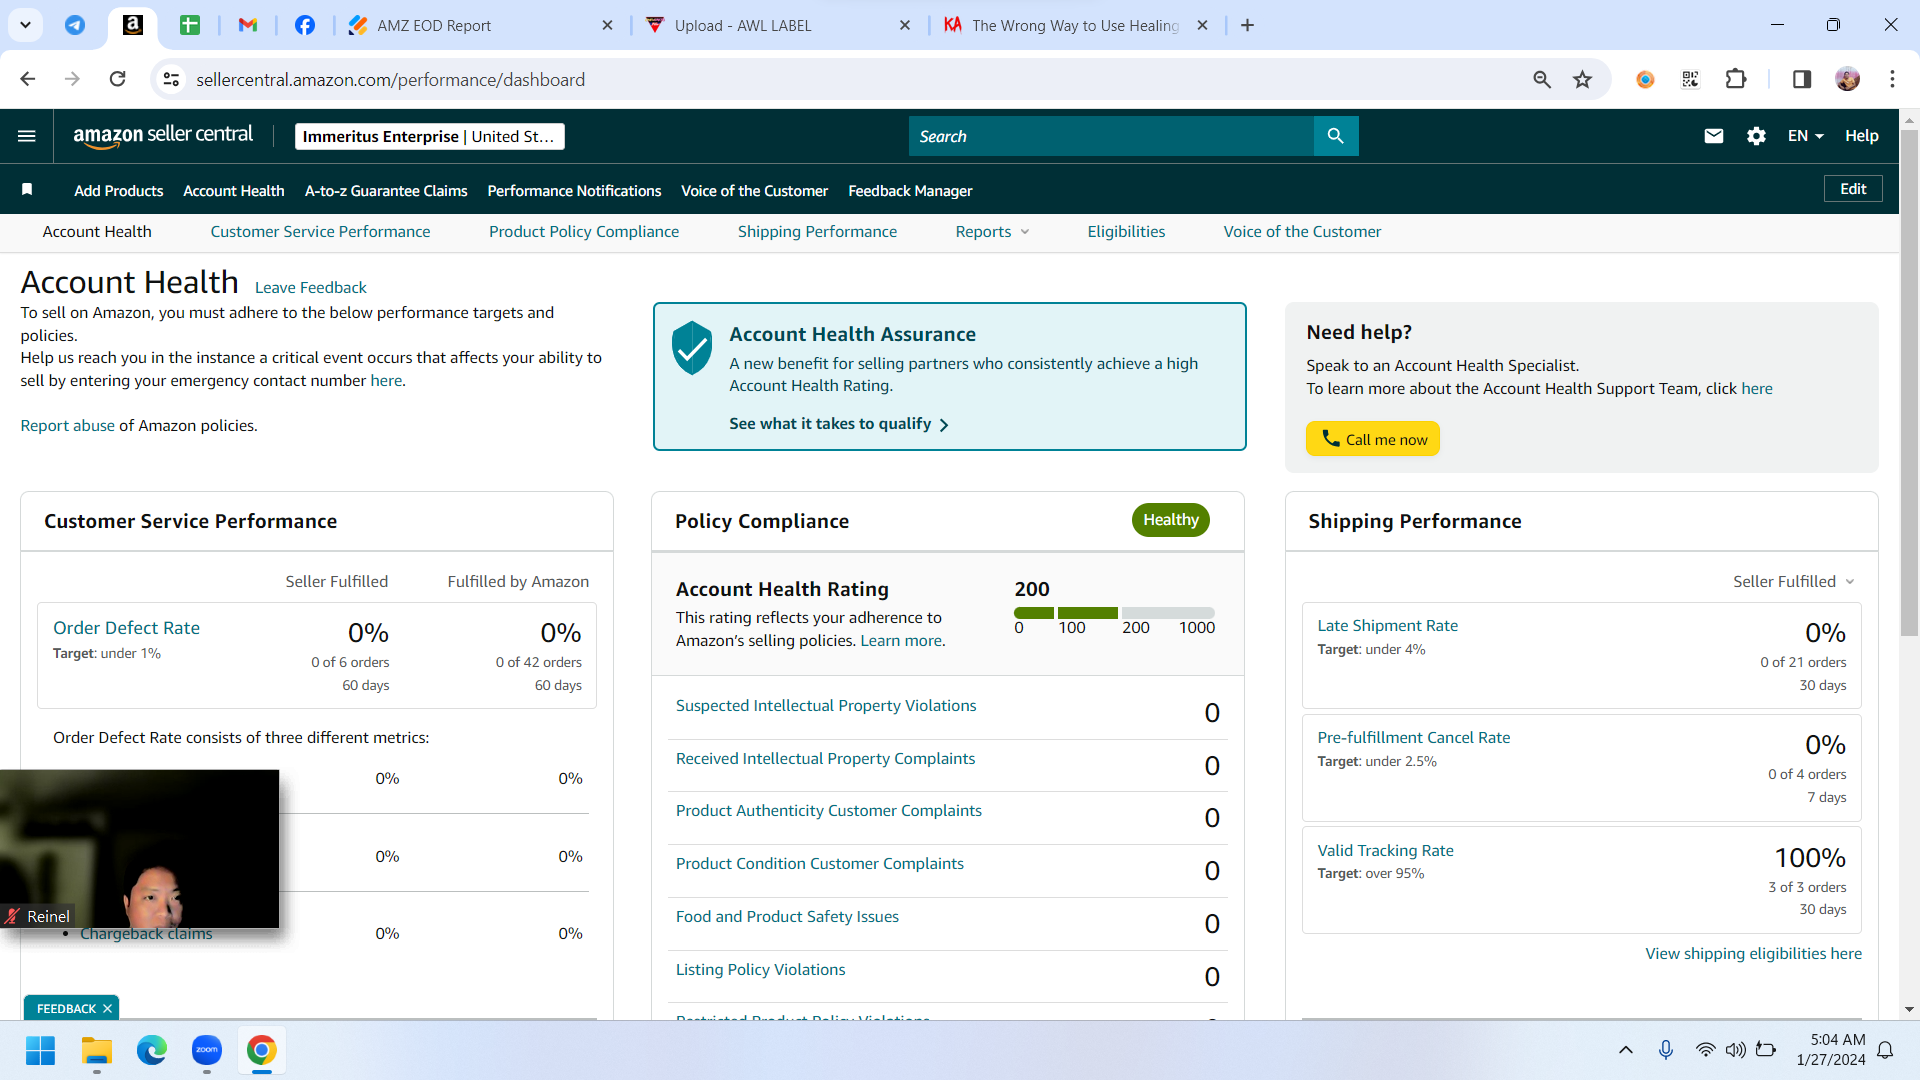Click the Report abuse link
The height and width of the screenshot is (1080, 1920).
coord(68,426)
